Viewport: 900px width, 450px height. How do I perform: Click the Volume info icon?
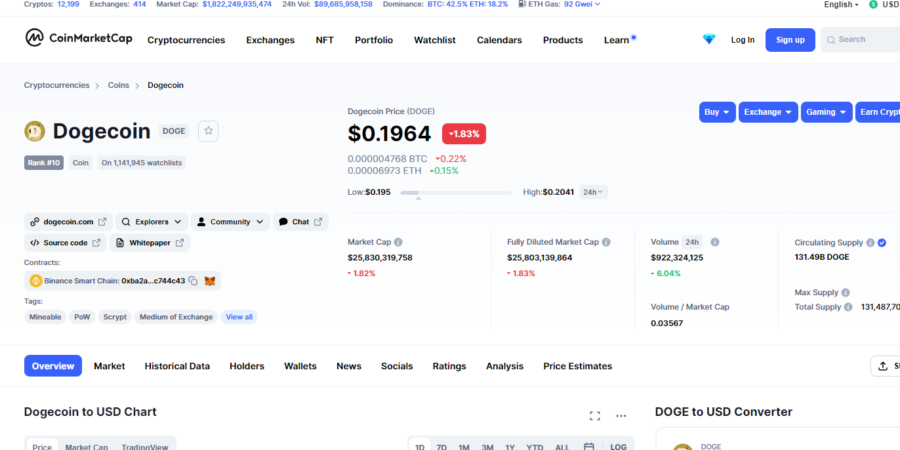tap(715, 242)
